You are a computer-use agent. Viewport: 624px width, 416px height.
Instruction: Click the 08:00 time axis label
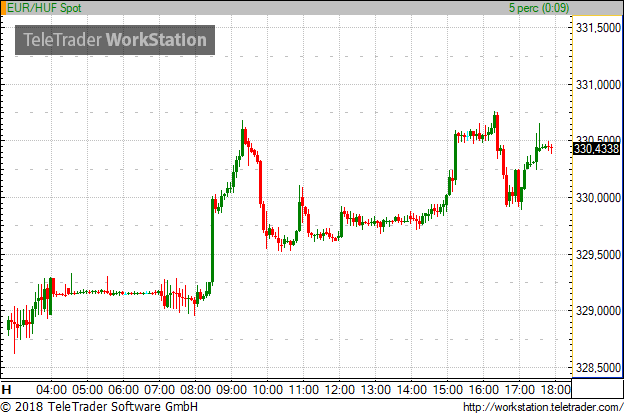tap(195, 389)
